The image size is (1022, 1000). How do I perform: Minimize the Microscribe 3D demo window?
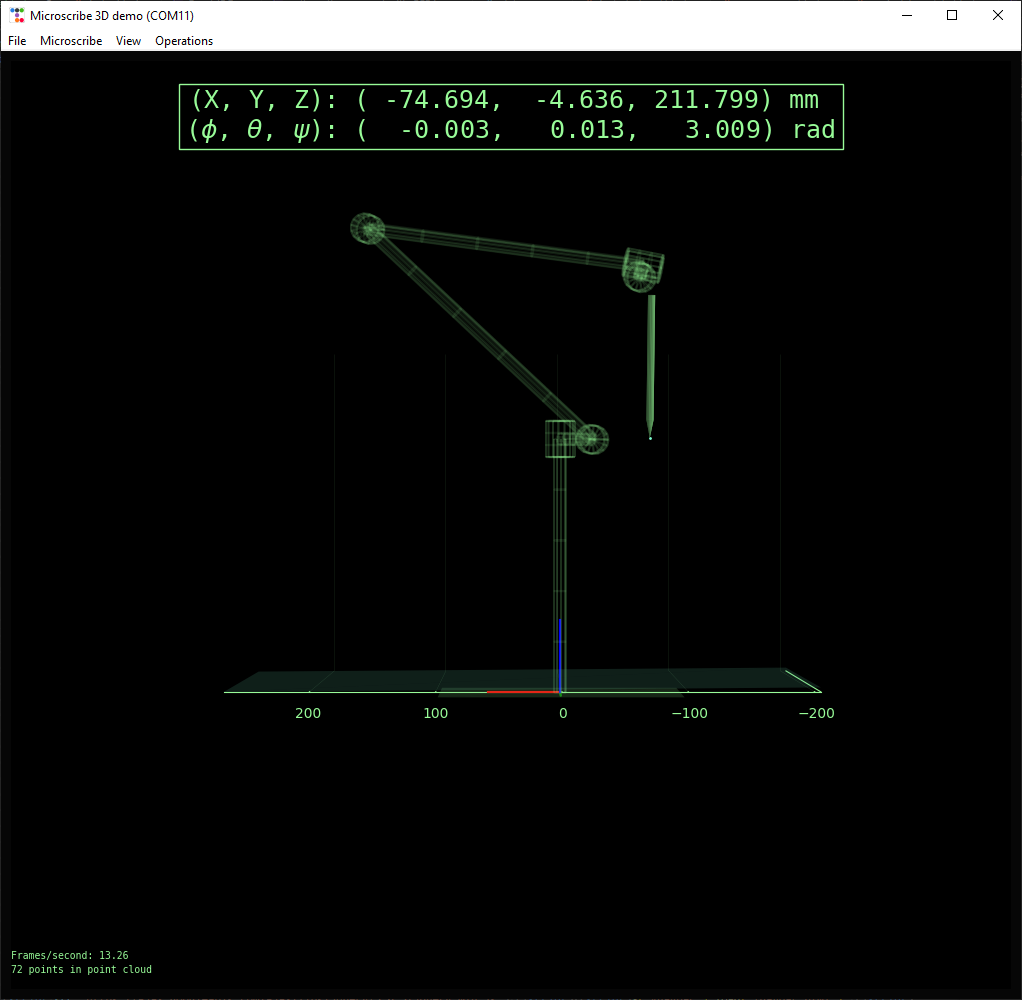coord(907,15)
